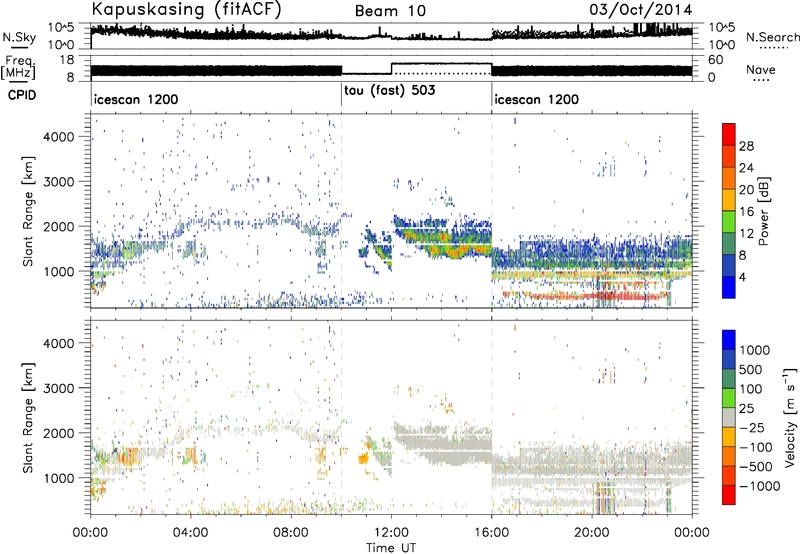Click the "Kapuskasing (fitACF)" plot title
The width and height of the screenshot is (800, 554).
pyautogui.click(x=186, y=9)
